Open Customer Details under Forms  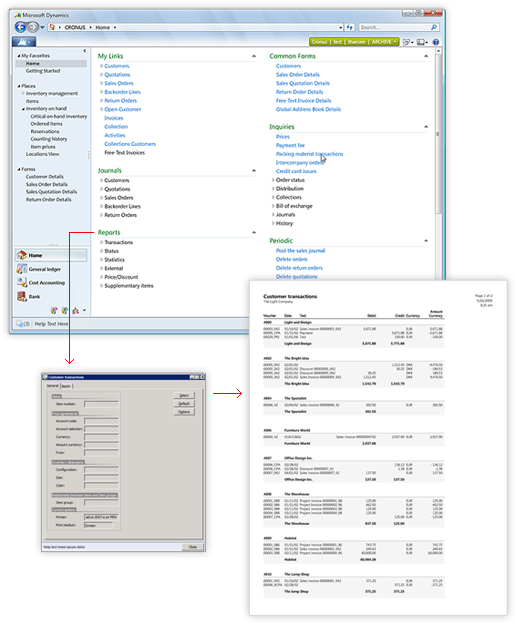pos(45,177)
